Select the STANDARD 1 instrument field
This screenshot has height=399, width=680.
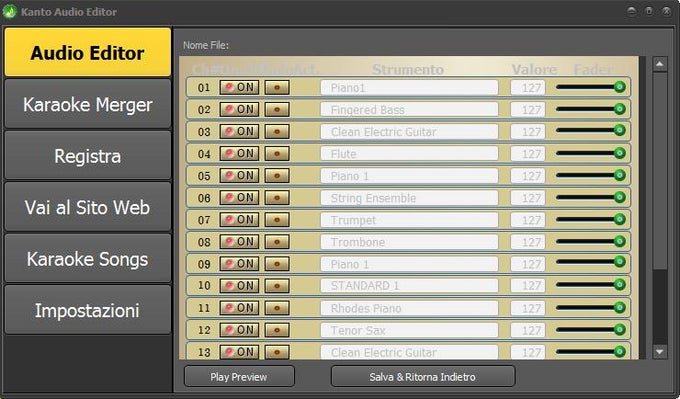coord(409,286)
